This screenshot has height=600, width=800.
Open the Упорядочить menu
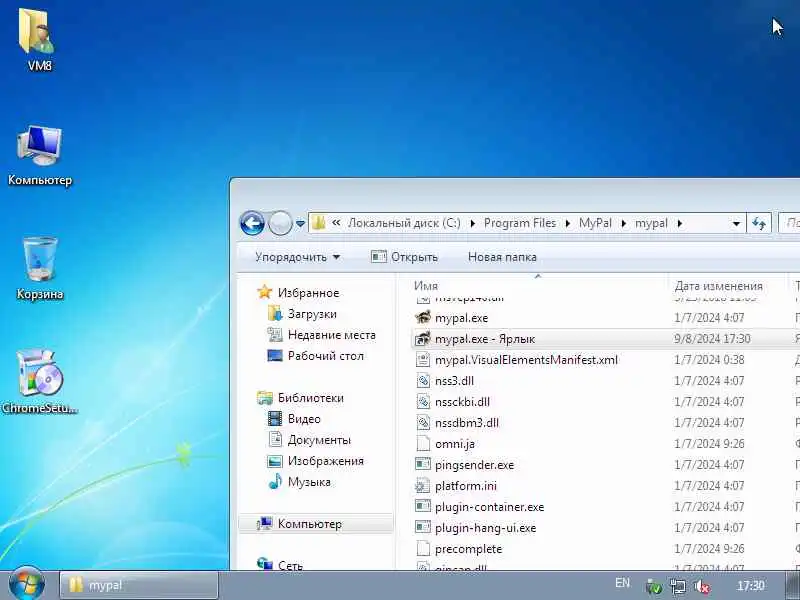297,257
